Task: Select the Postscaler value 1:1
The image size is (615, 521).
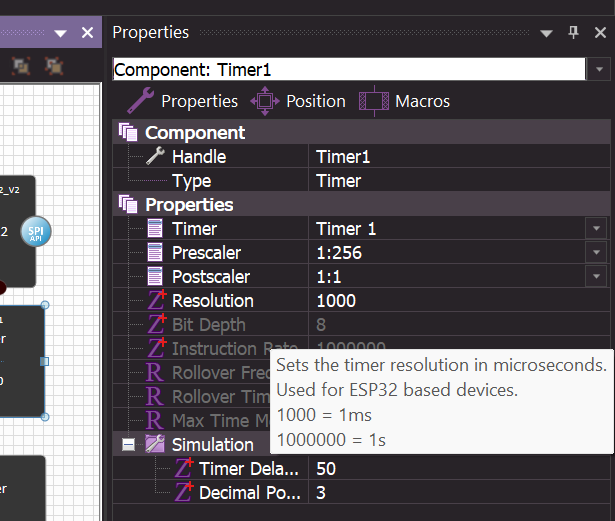Action: (x=329, y=277)
